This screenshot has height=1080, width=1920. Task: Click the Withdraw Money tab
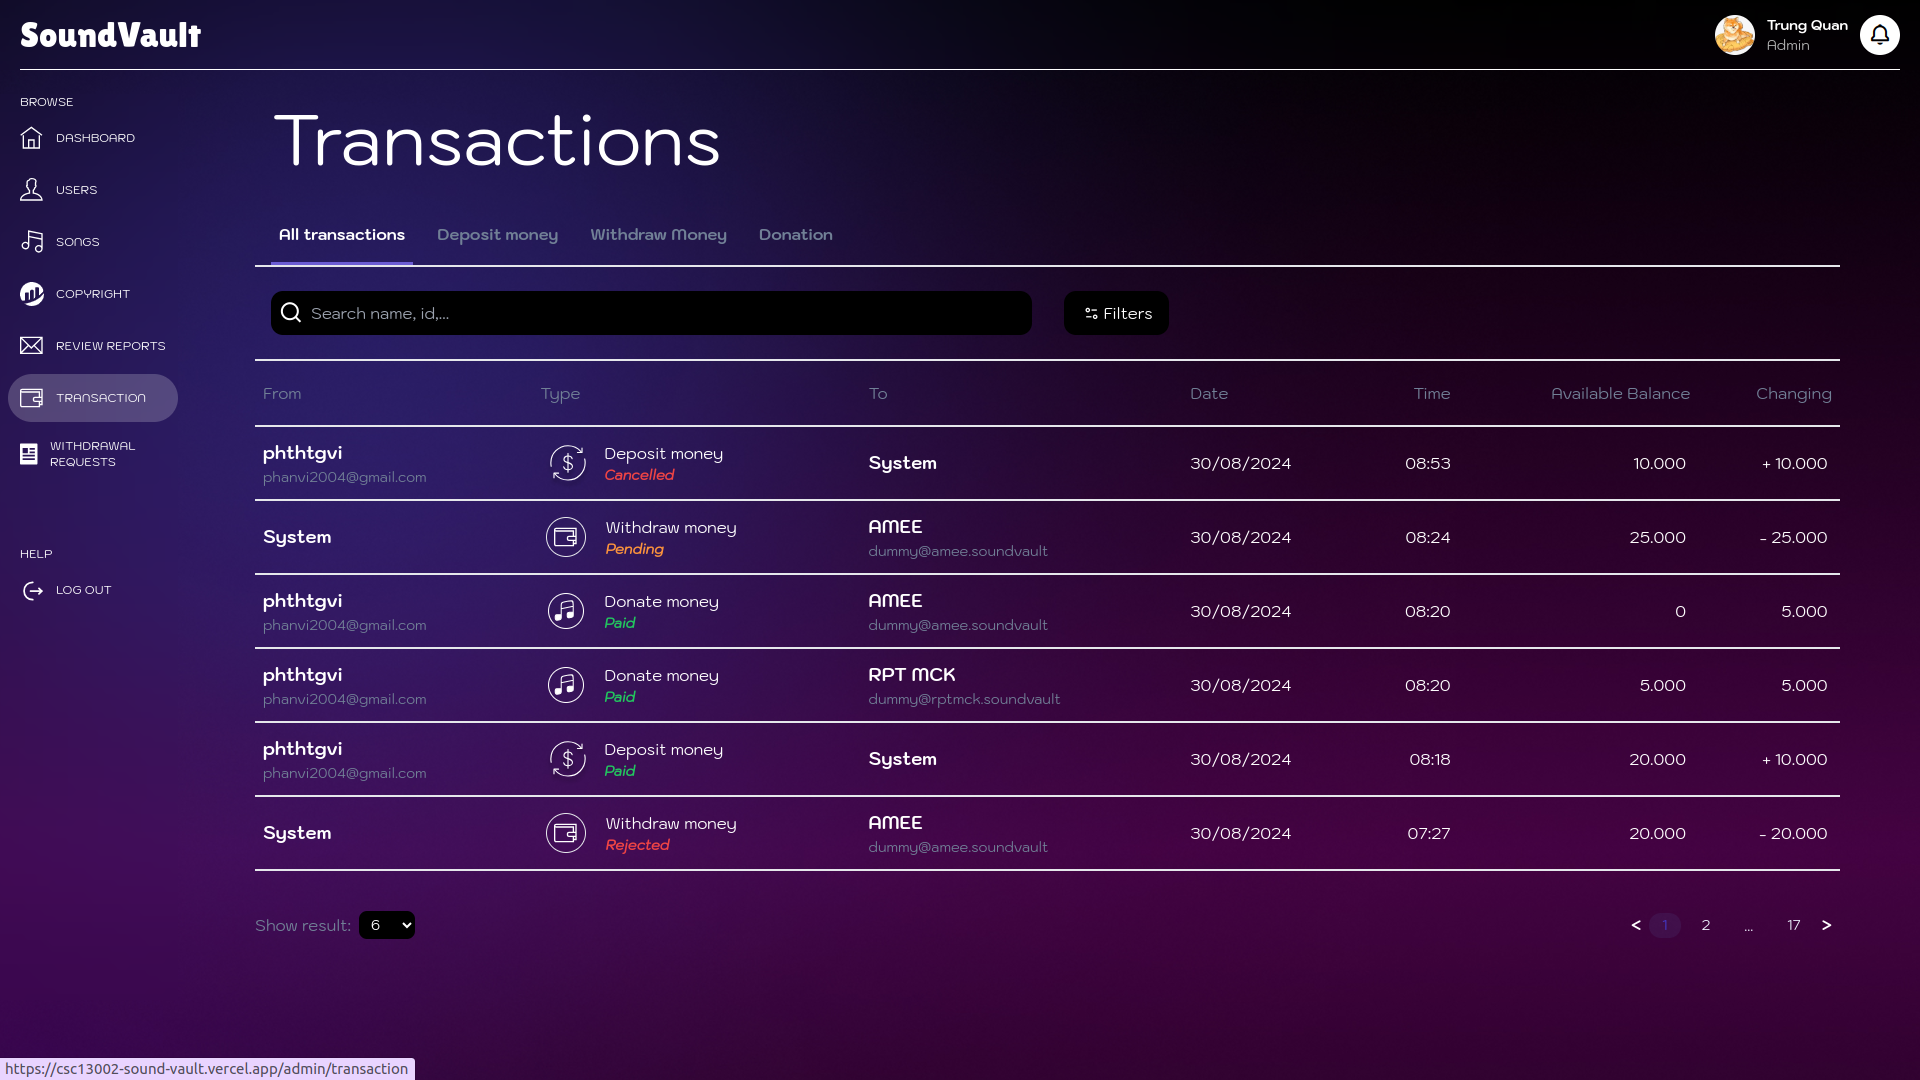tap(658, 235)
